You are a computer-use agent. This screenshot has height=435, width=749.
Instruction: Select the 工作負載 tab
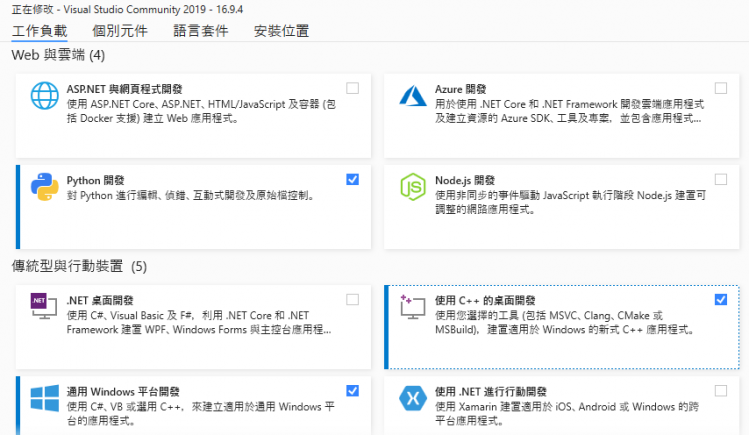38,31
